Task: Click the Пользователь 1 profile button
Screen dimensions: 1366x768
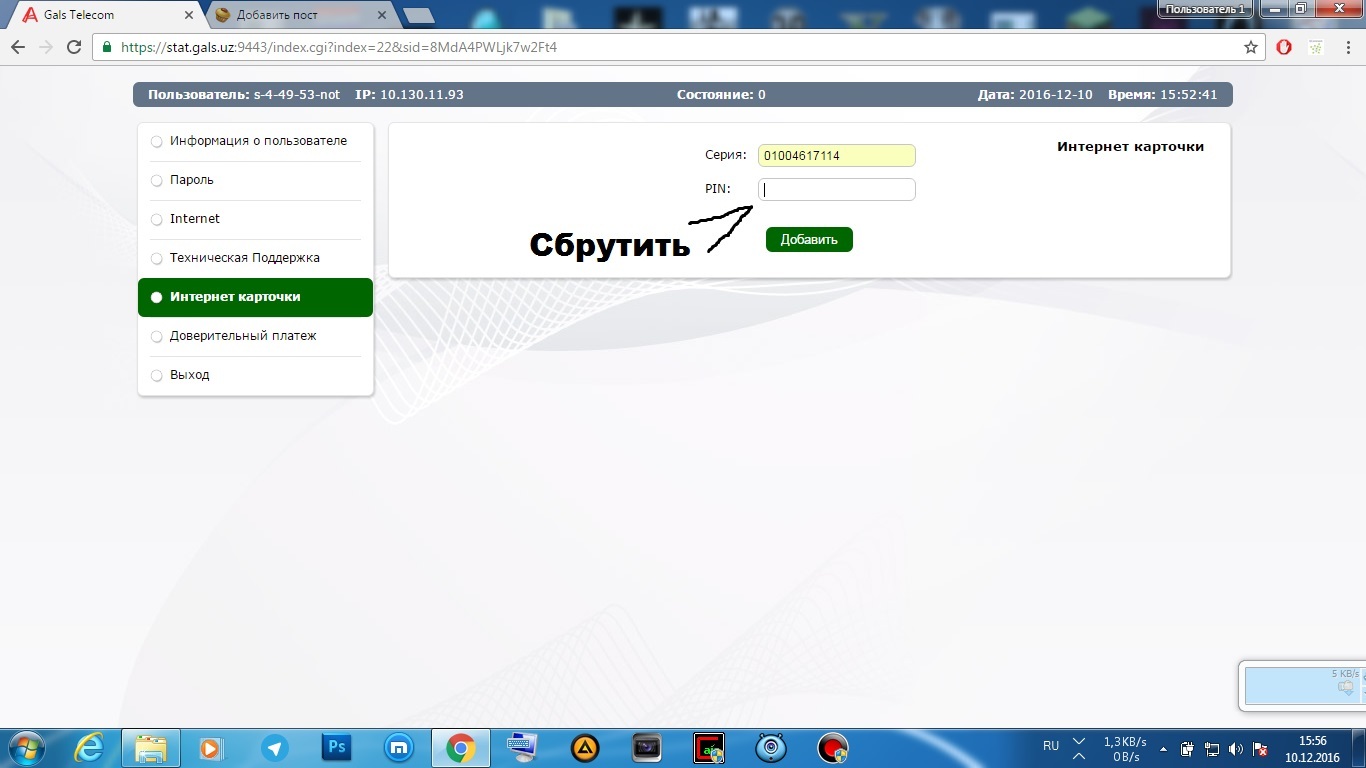Action: pyautogui.click(x=1206, y=8)
